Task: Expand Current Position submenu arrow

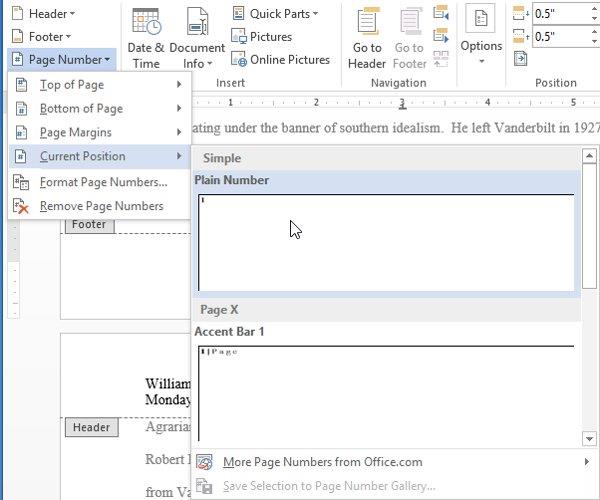Action: coord(179,156)
